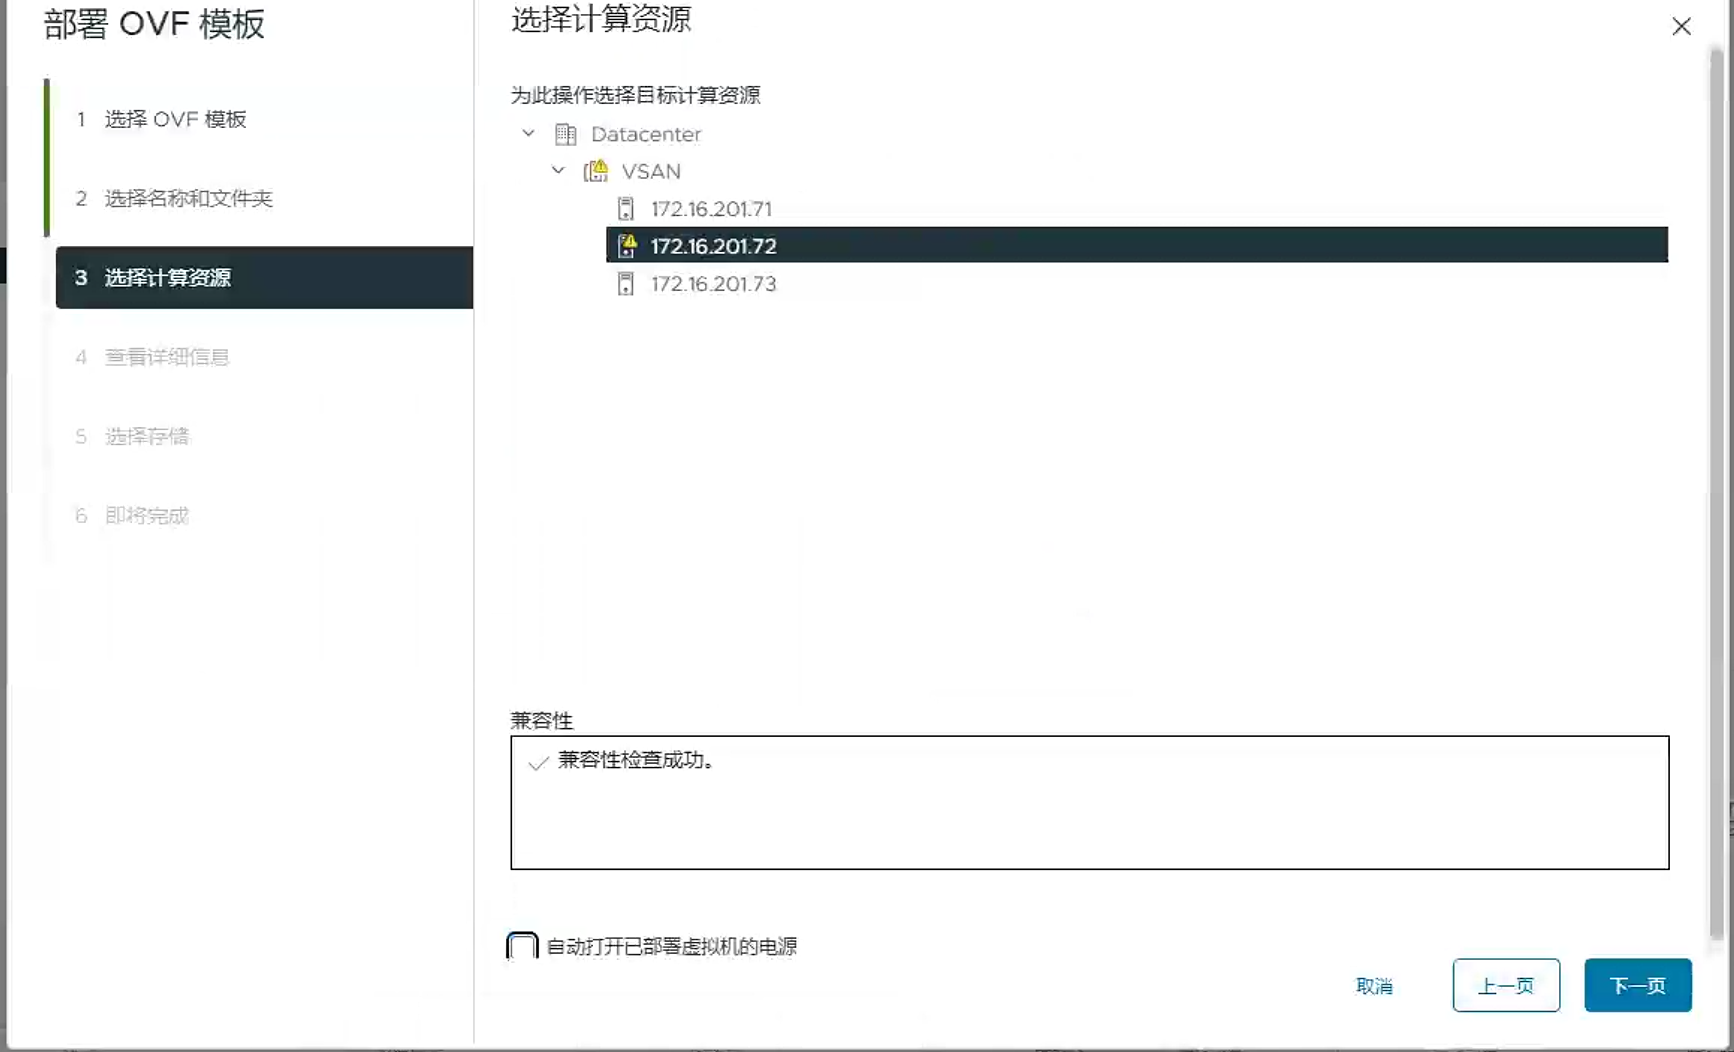Click the Datacenter building icon
This screenshot has height=1052, width=1734.
pos(565,134)
